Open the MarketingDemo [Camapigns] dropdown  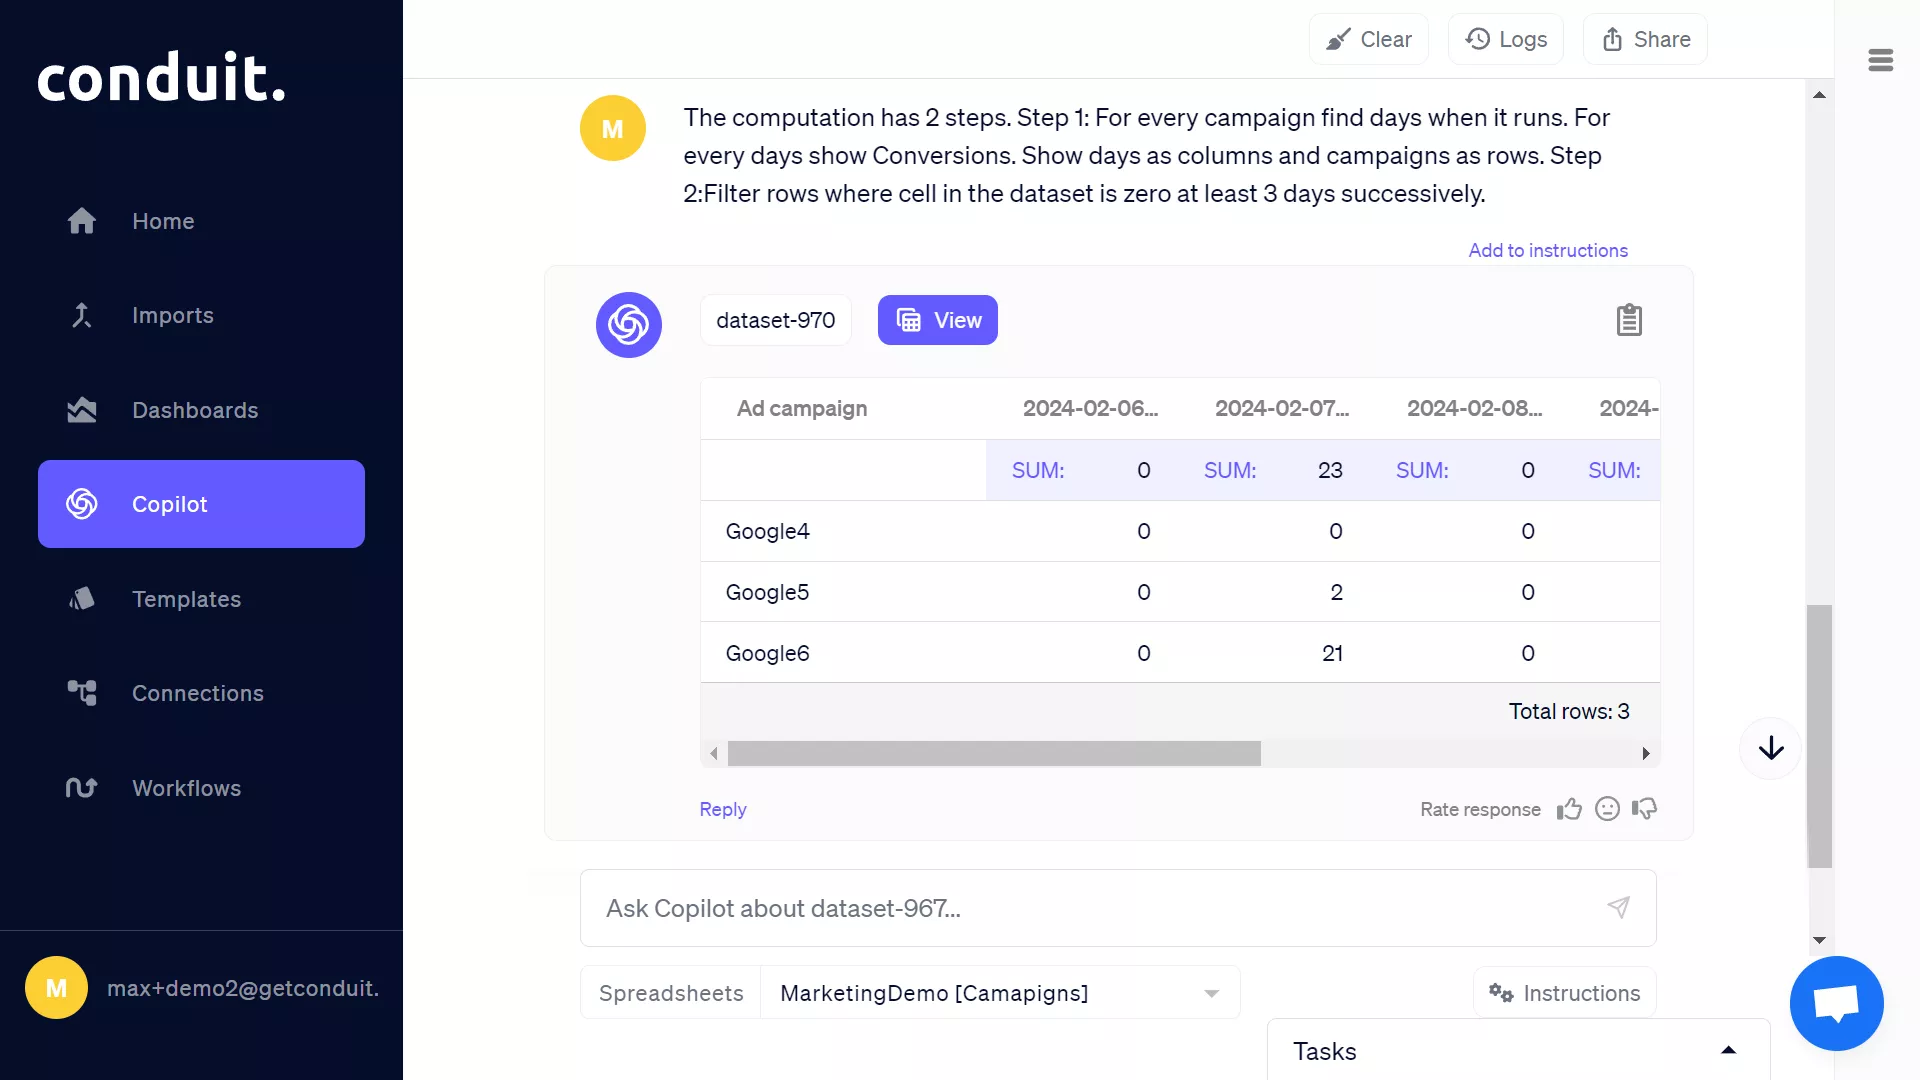[1000, 993]
